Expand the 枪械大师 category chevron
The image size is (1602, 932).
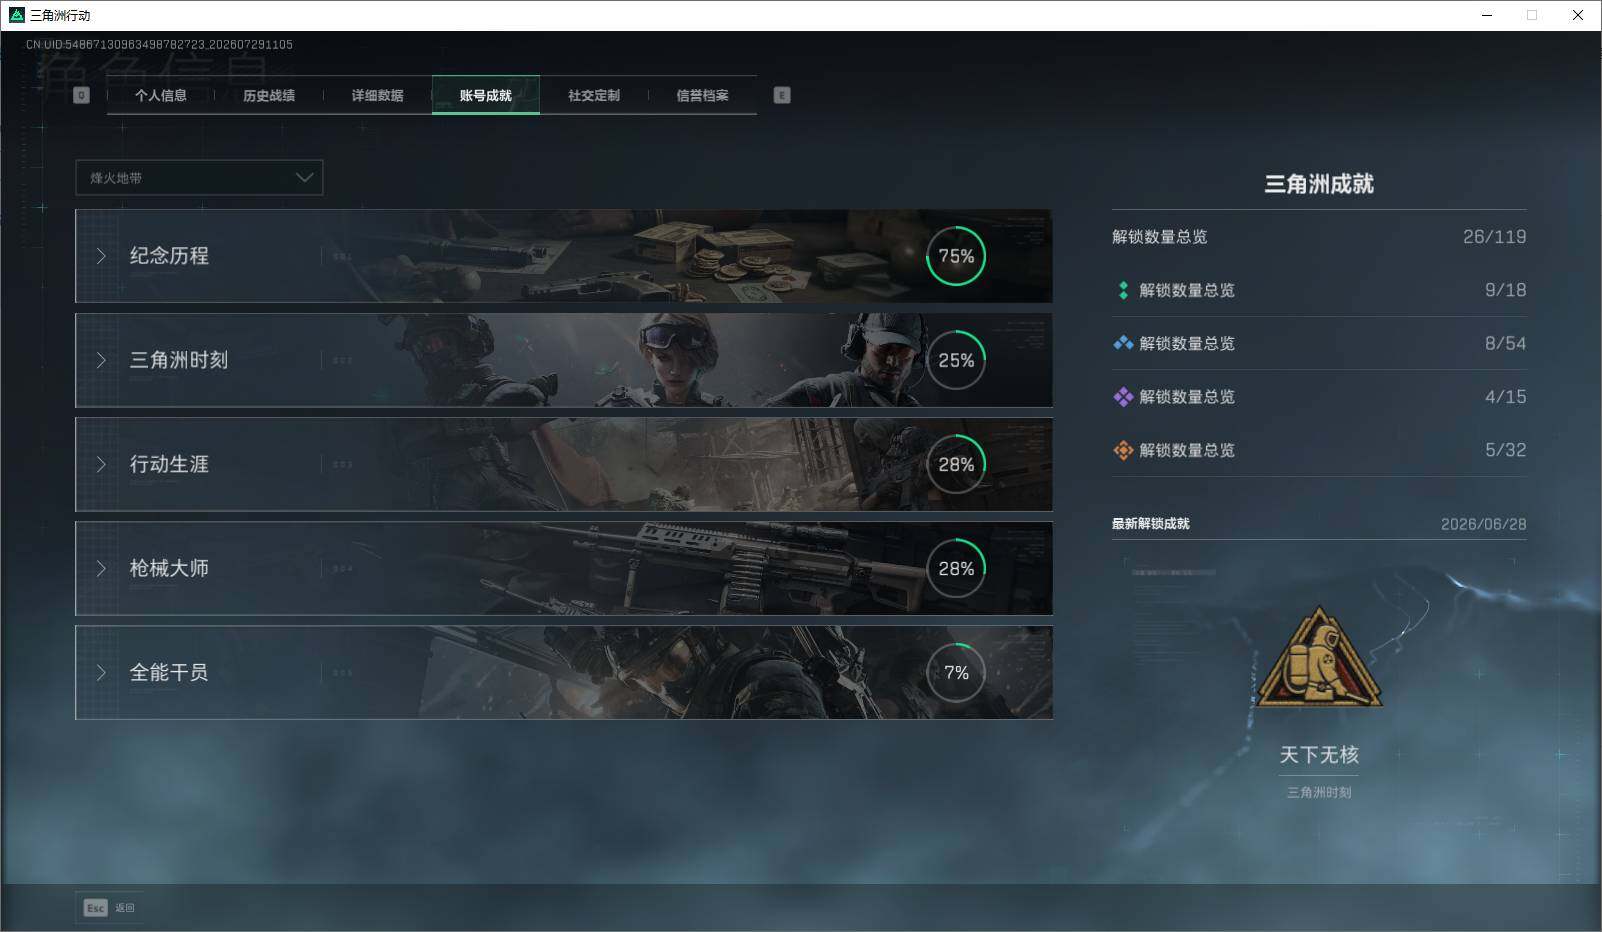click(101, 568)
